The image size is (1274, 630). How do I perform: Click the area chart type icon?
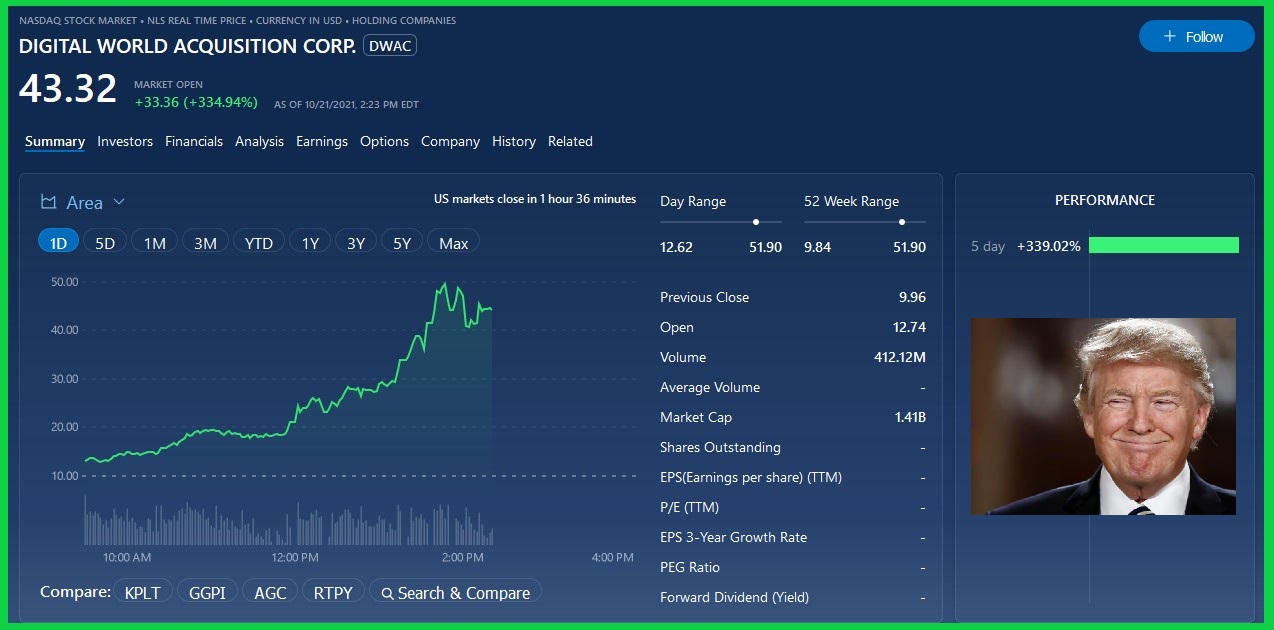point(48,203)
